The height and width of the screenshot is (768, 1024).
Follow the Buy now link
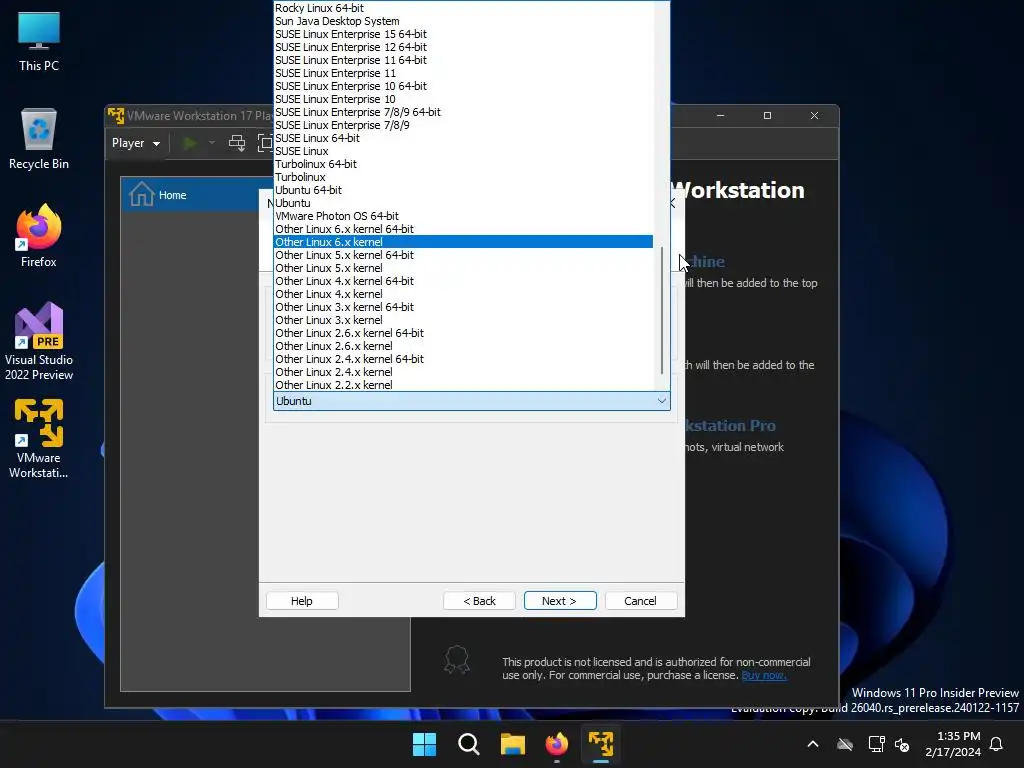763,675
